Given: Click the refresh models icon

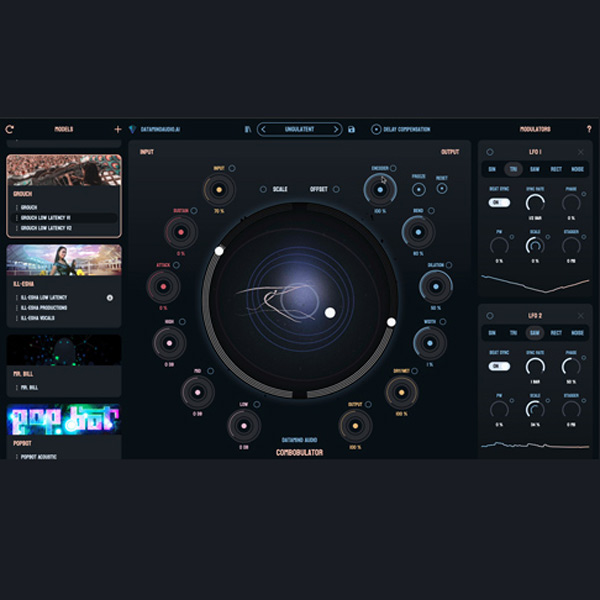Looking at the screenshot, I should tap(10, 129).
